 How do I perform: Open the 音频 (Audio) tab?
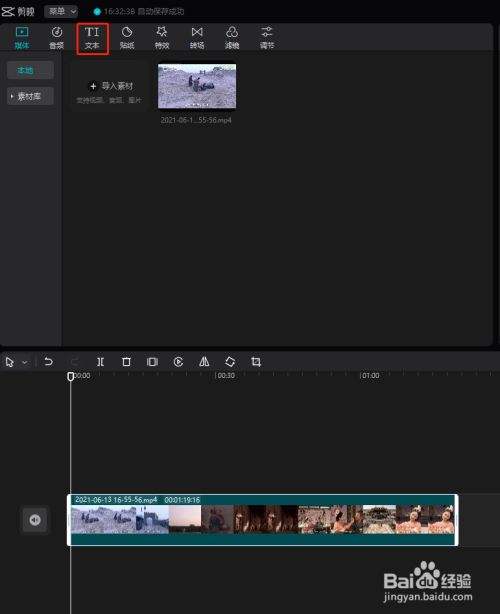coord(57,38)
